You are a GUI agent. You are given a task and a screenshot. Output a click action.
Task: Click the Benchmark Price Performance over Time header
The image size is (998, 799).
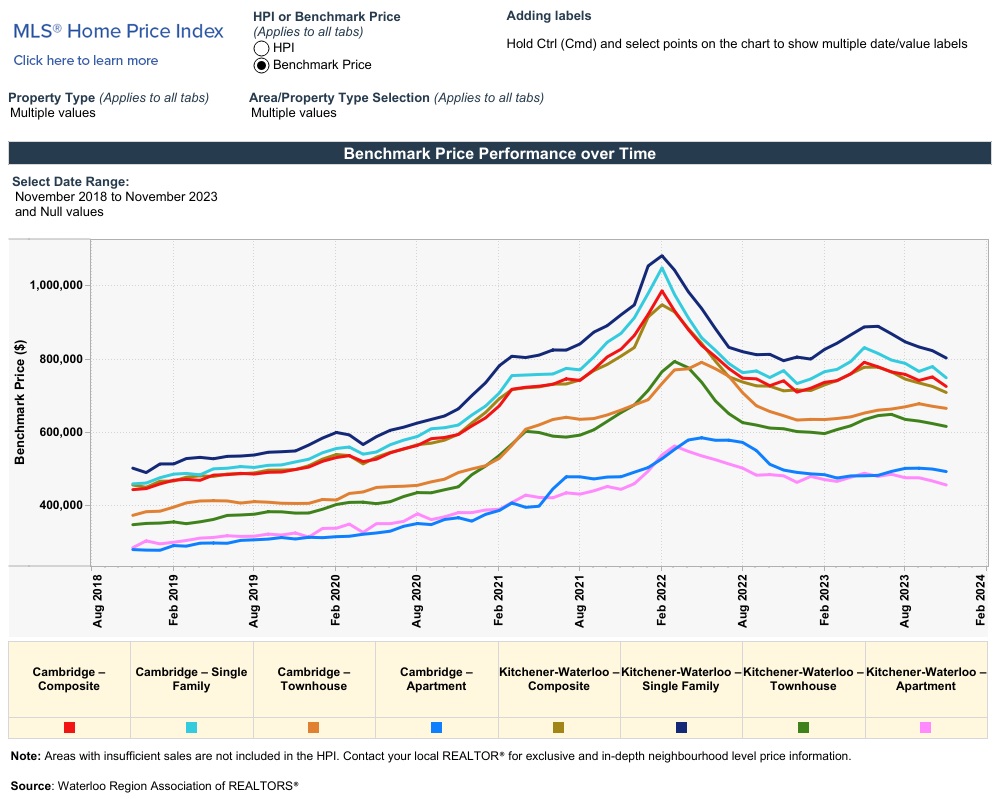pos(499,154)
